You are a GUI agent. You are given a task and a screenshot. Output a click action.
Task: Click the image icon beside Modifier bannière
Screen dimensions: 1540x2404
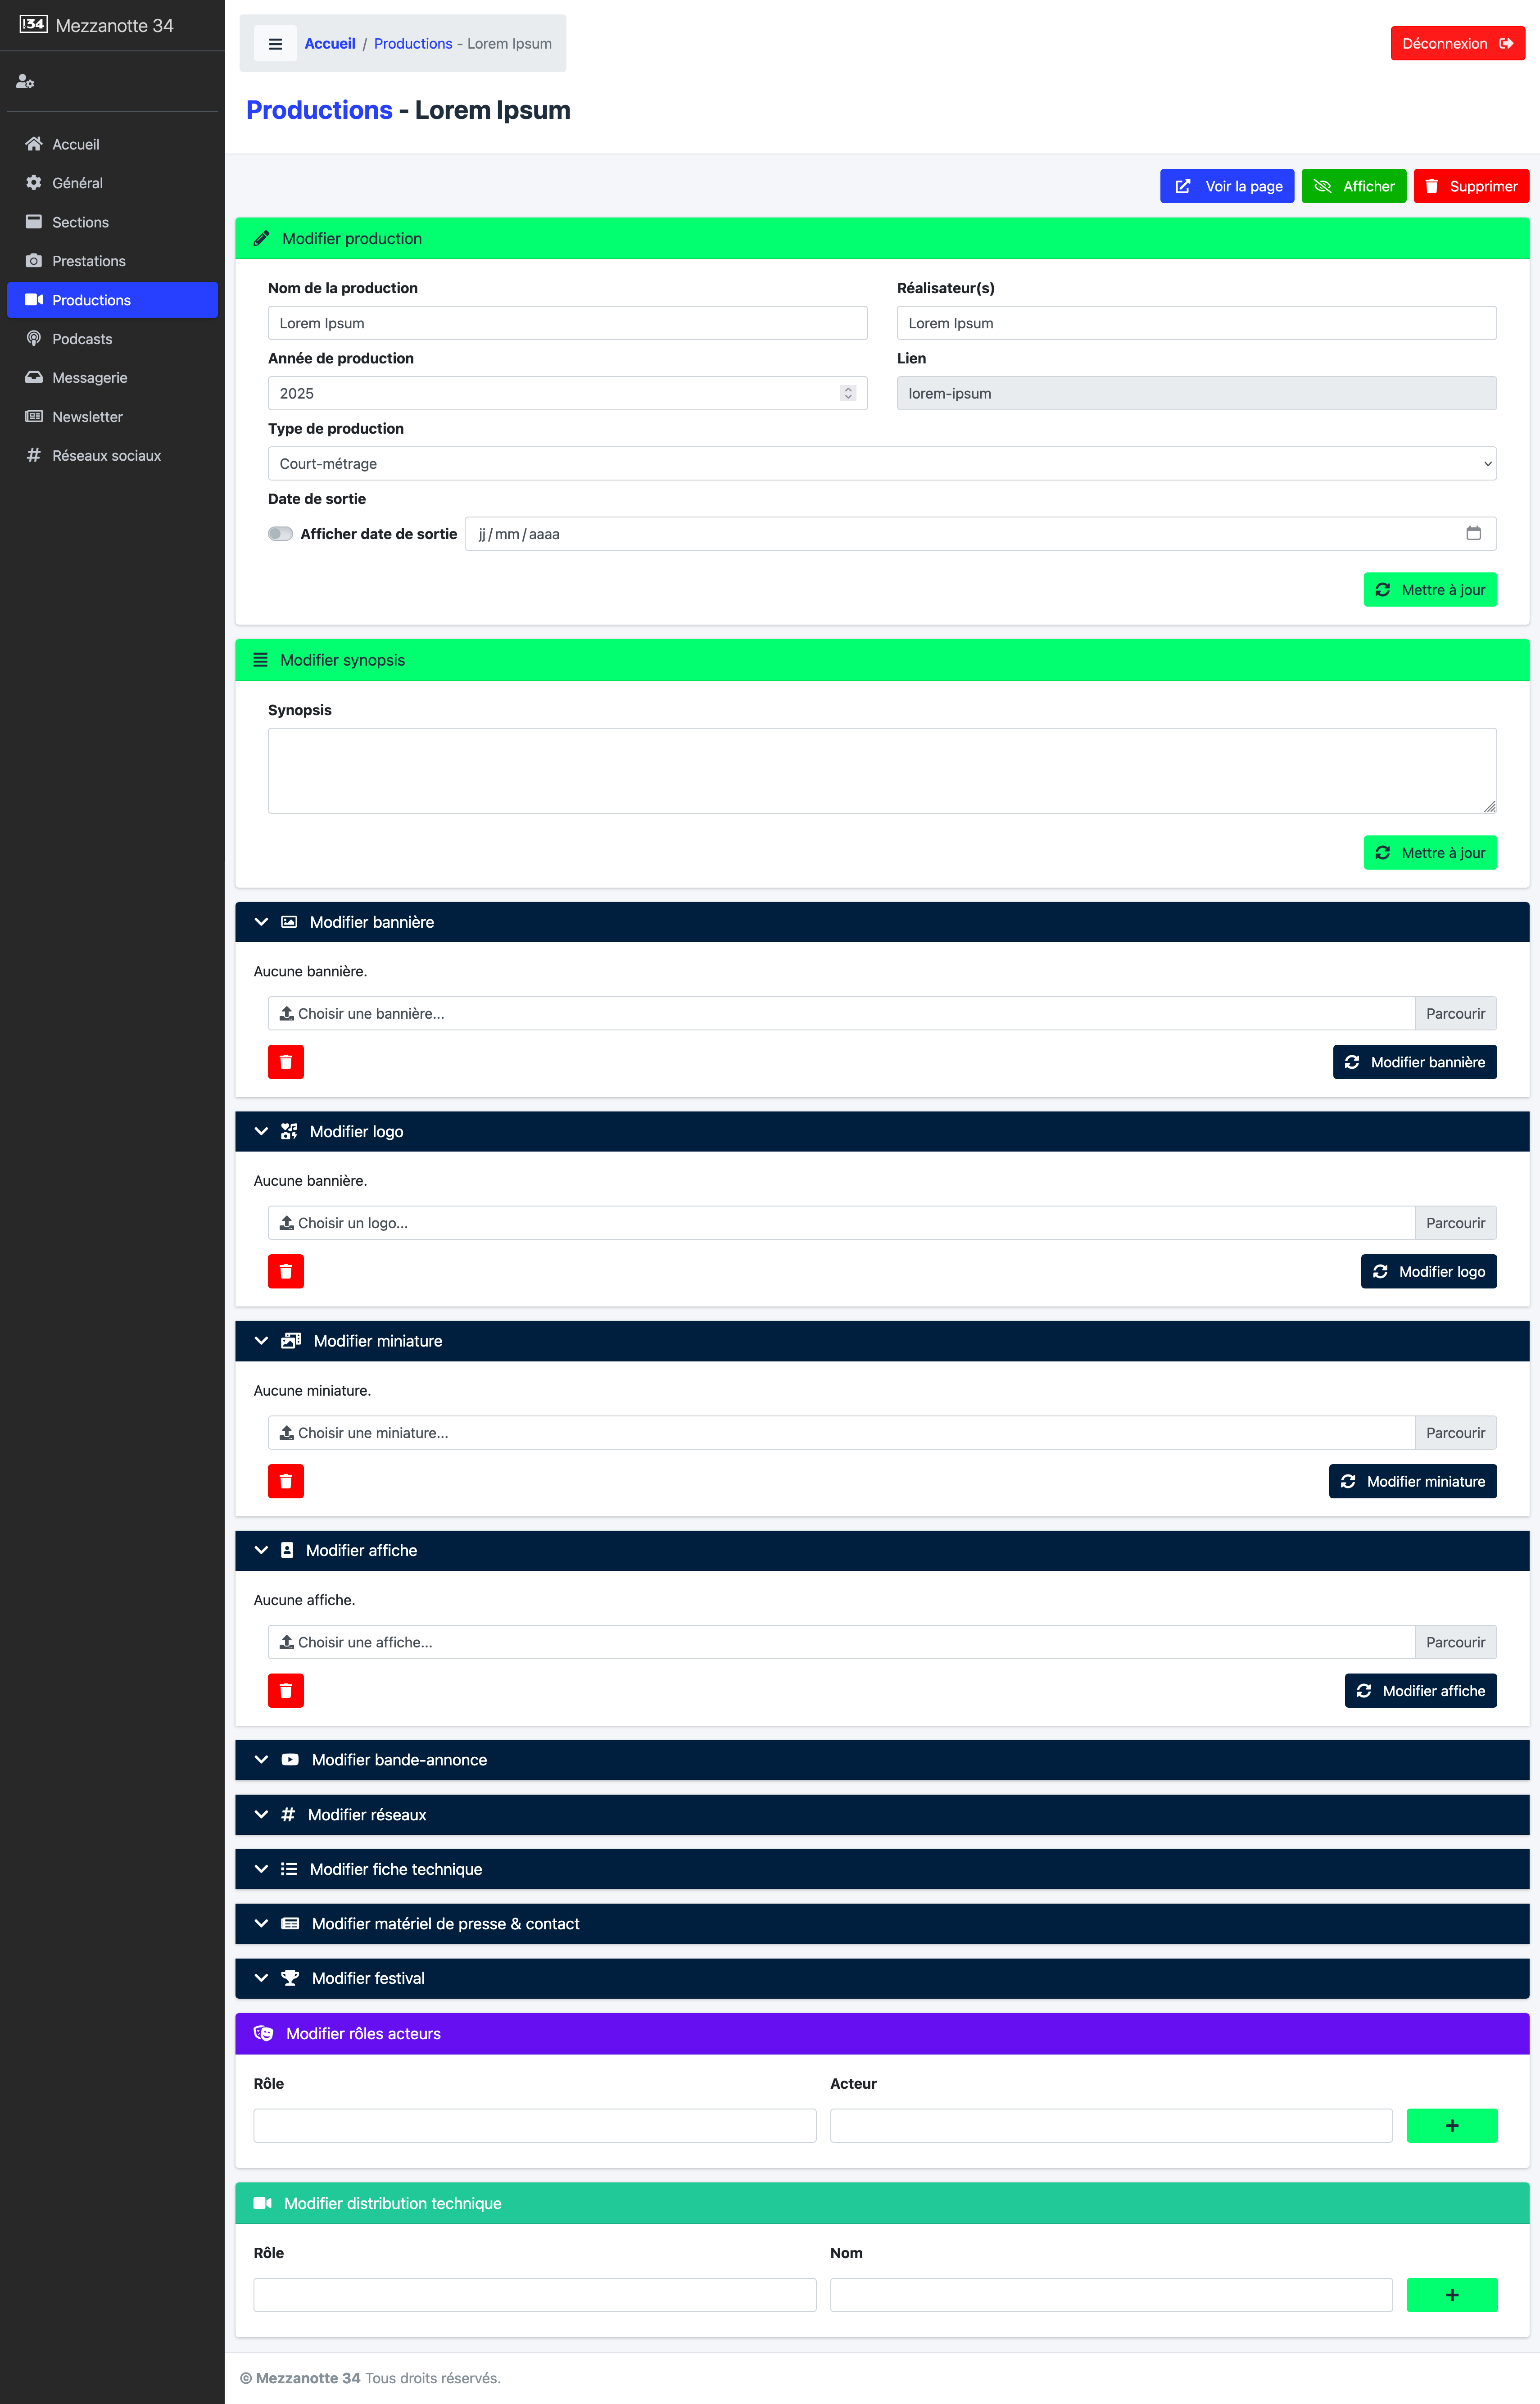(x=289, y=922)
